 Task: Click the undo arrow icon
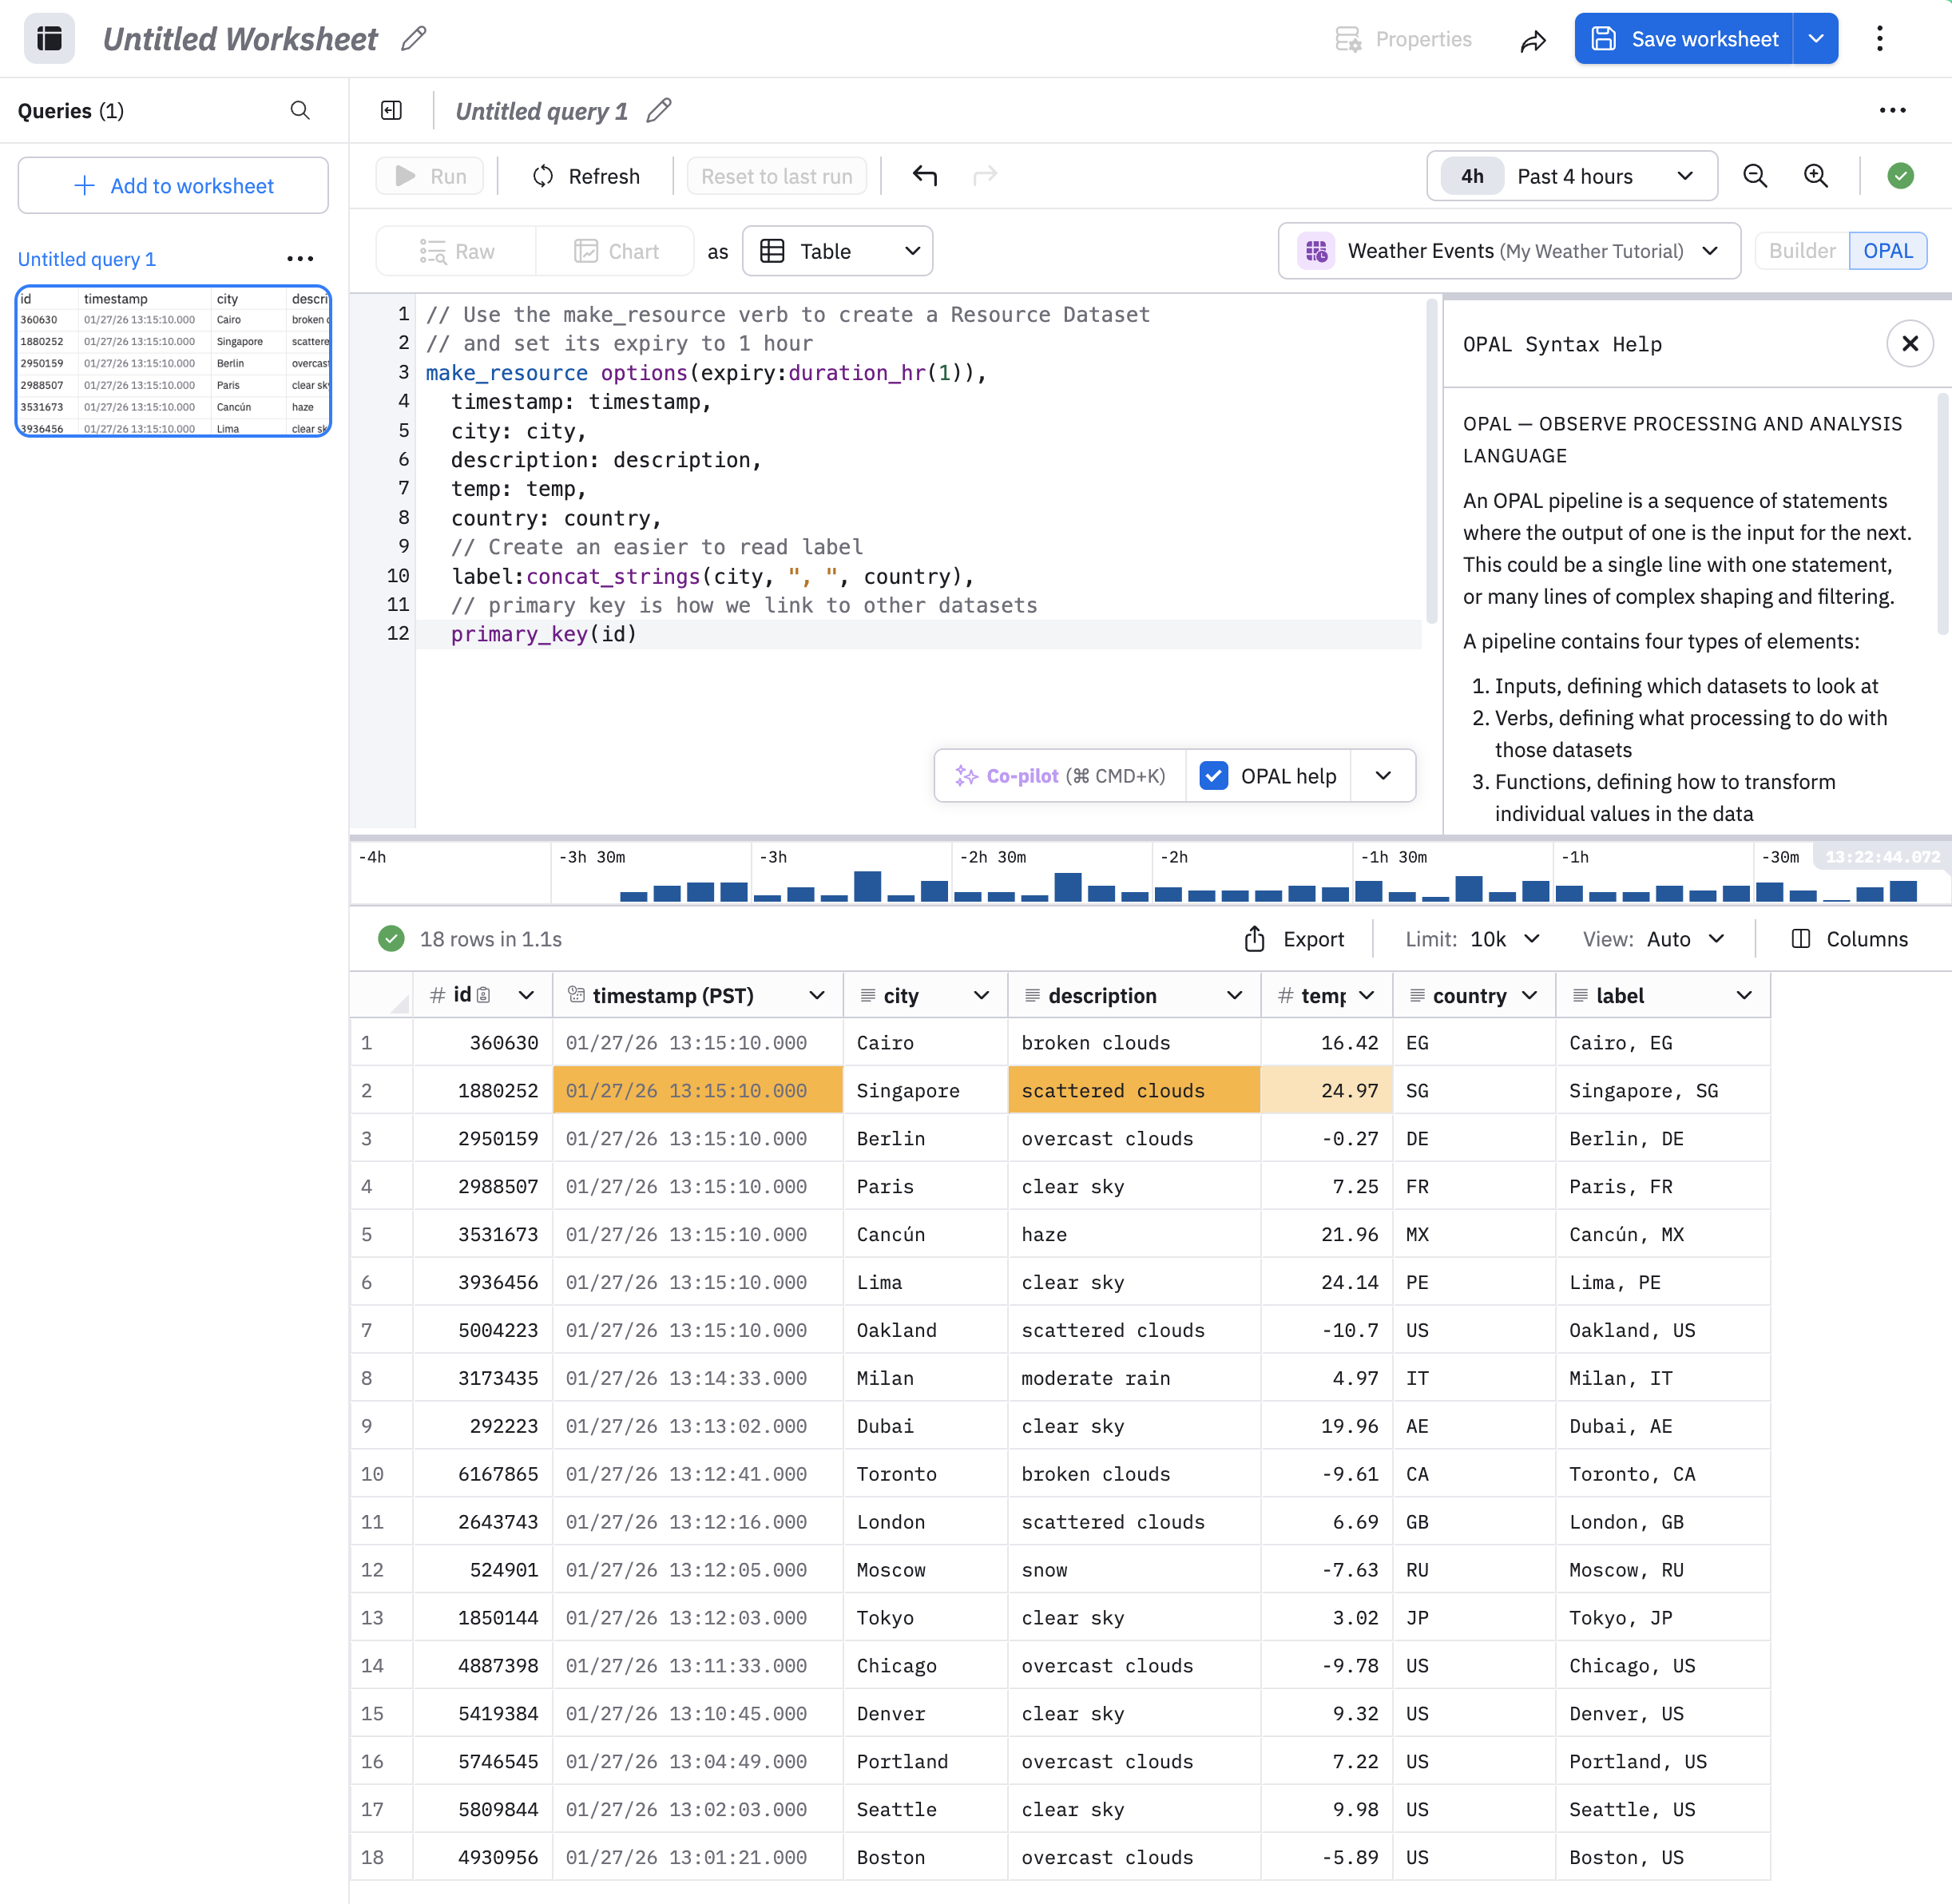click(x=925, y=176)
